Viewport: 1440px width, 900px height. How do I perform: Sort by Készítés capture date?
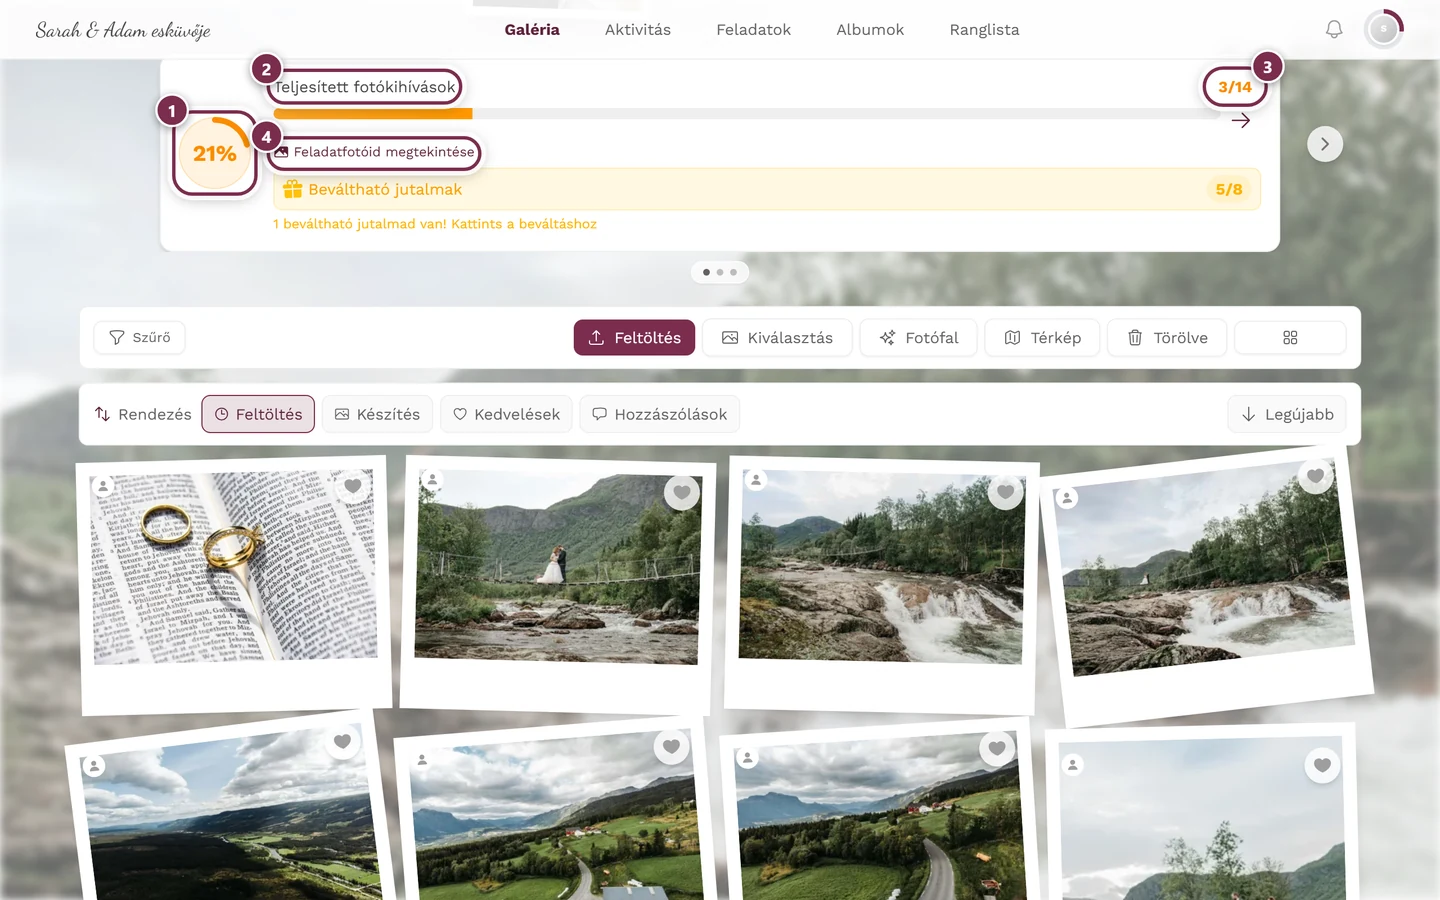pyautogui.click(x=377, y=414)
